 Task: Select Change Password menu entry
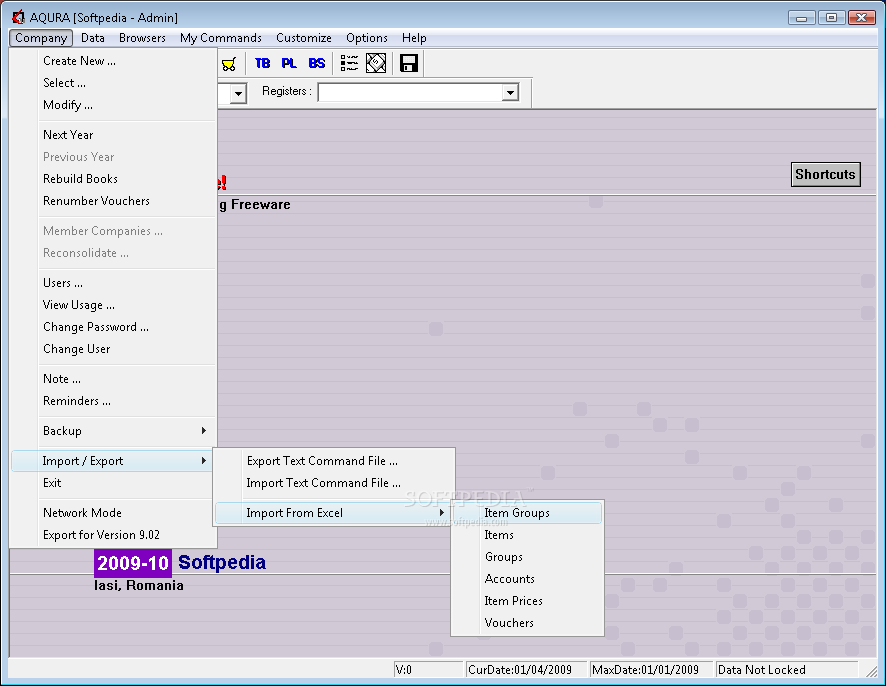113,327
